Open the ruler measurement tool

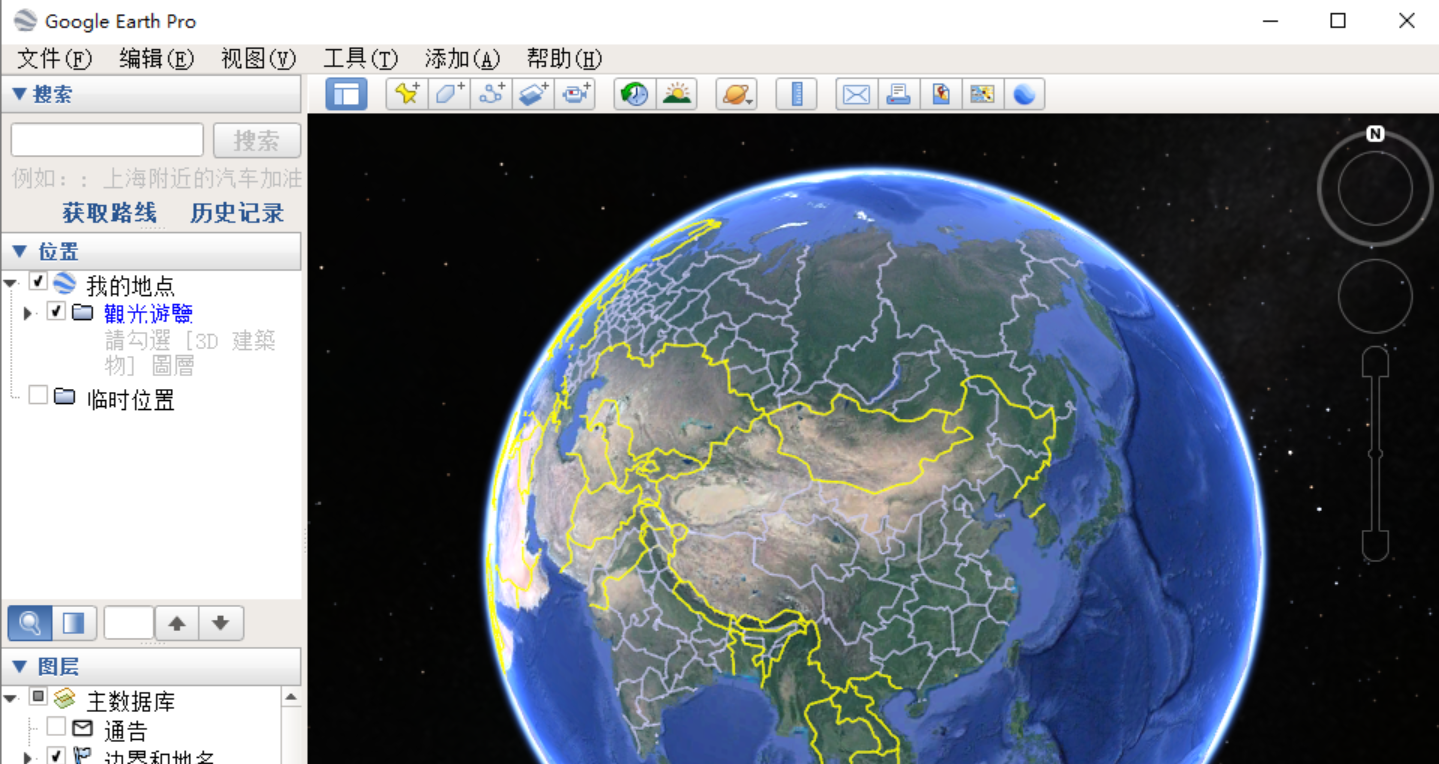[797, 94]
